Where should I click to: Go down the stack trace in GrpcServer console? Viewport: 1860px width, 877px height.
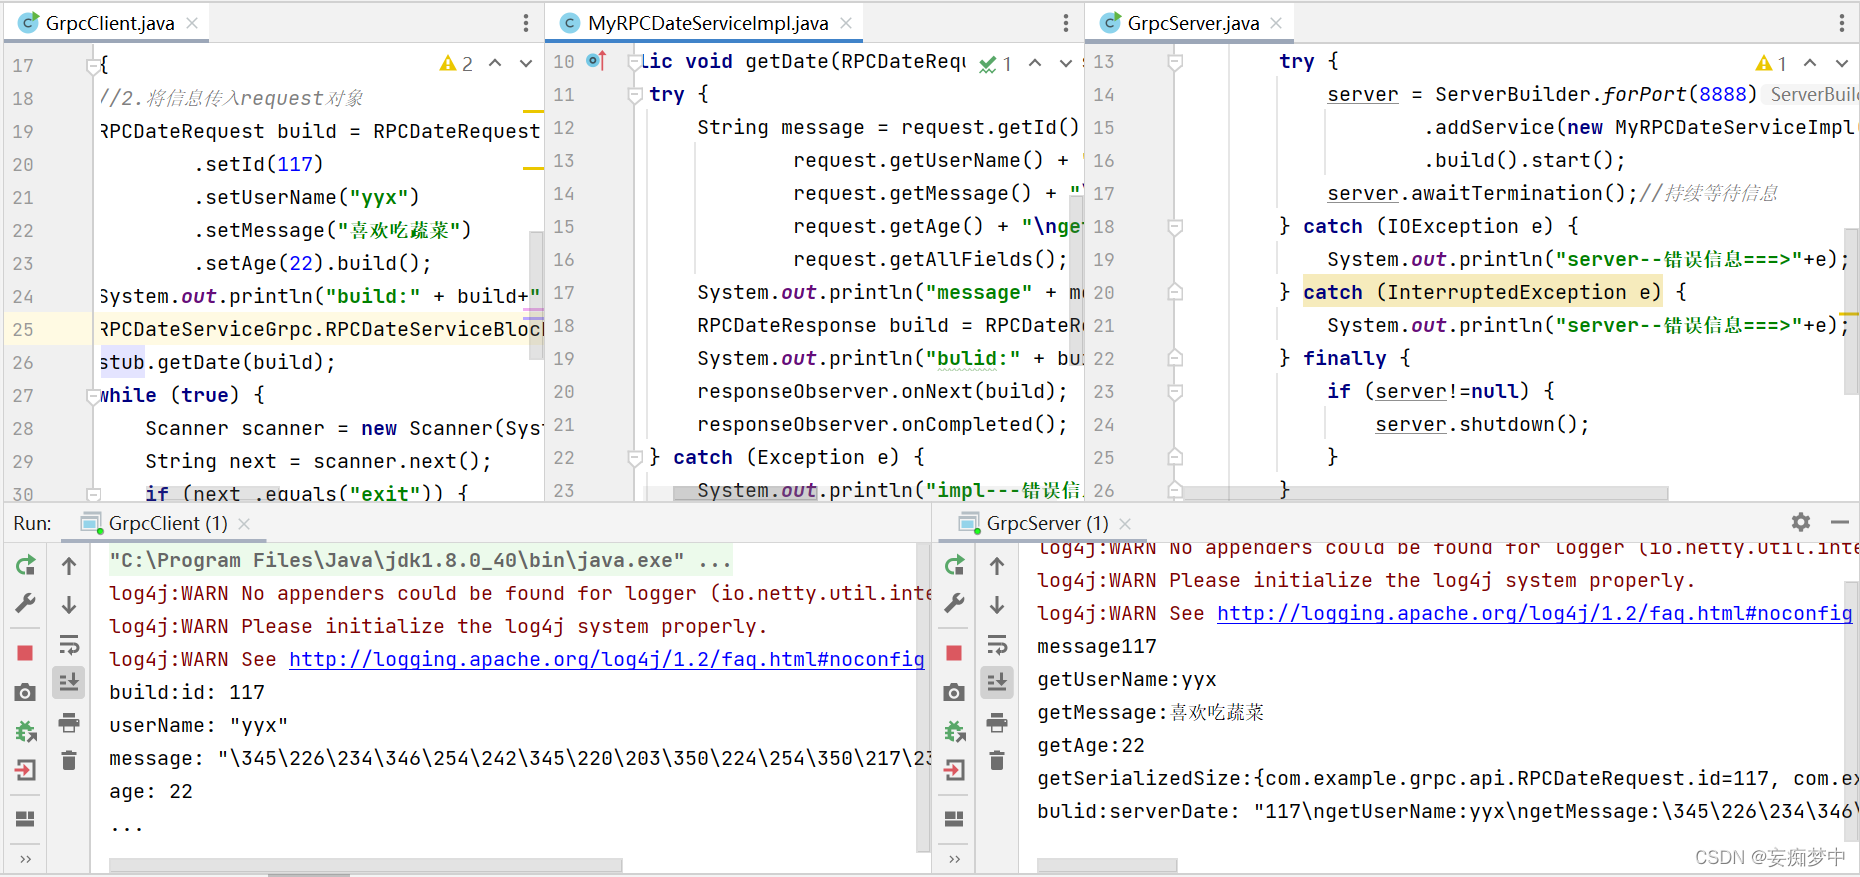[997, 605]
